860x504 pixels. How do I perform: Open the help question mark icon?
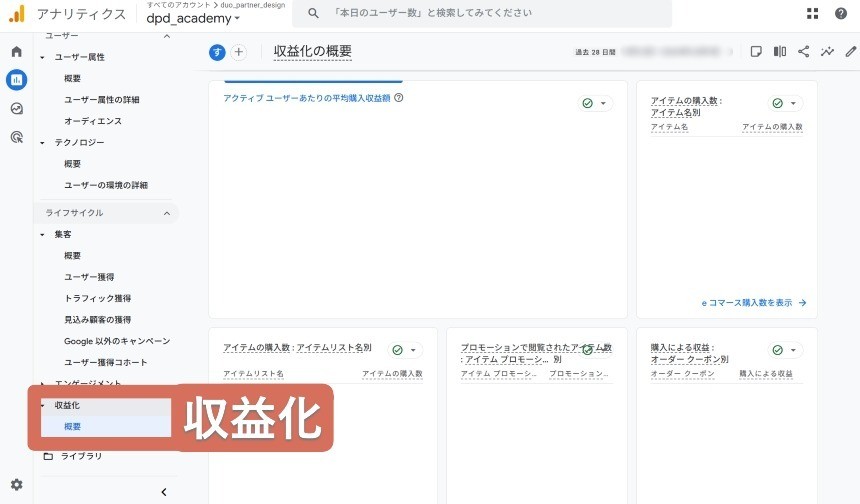[841, 14]
